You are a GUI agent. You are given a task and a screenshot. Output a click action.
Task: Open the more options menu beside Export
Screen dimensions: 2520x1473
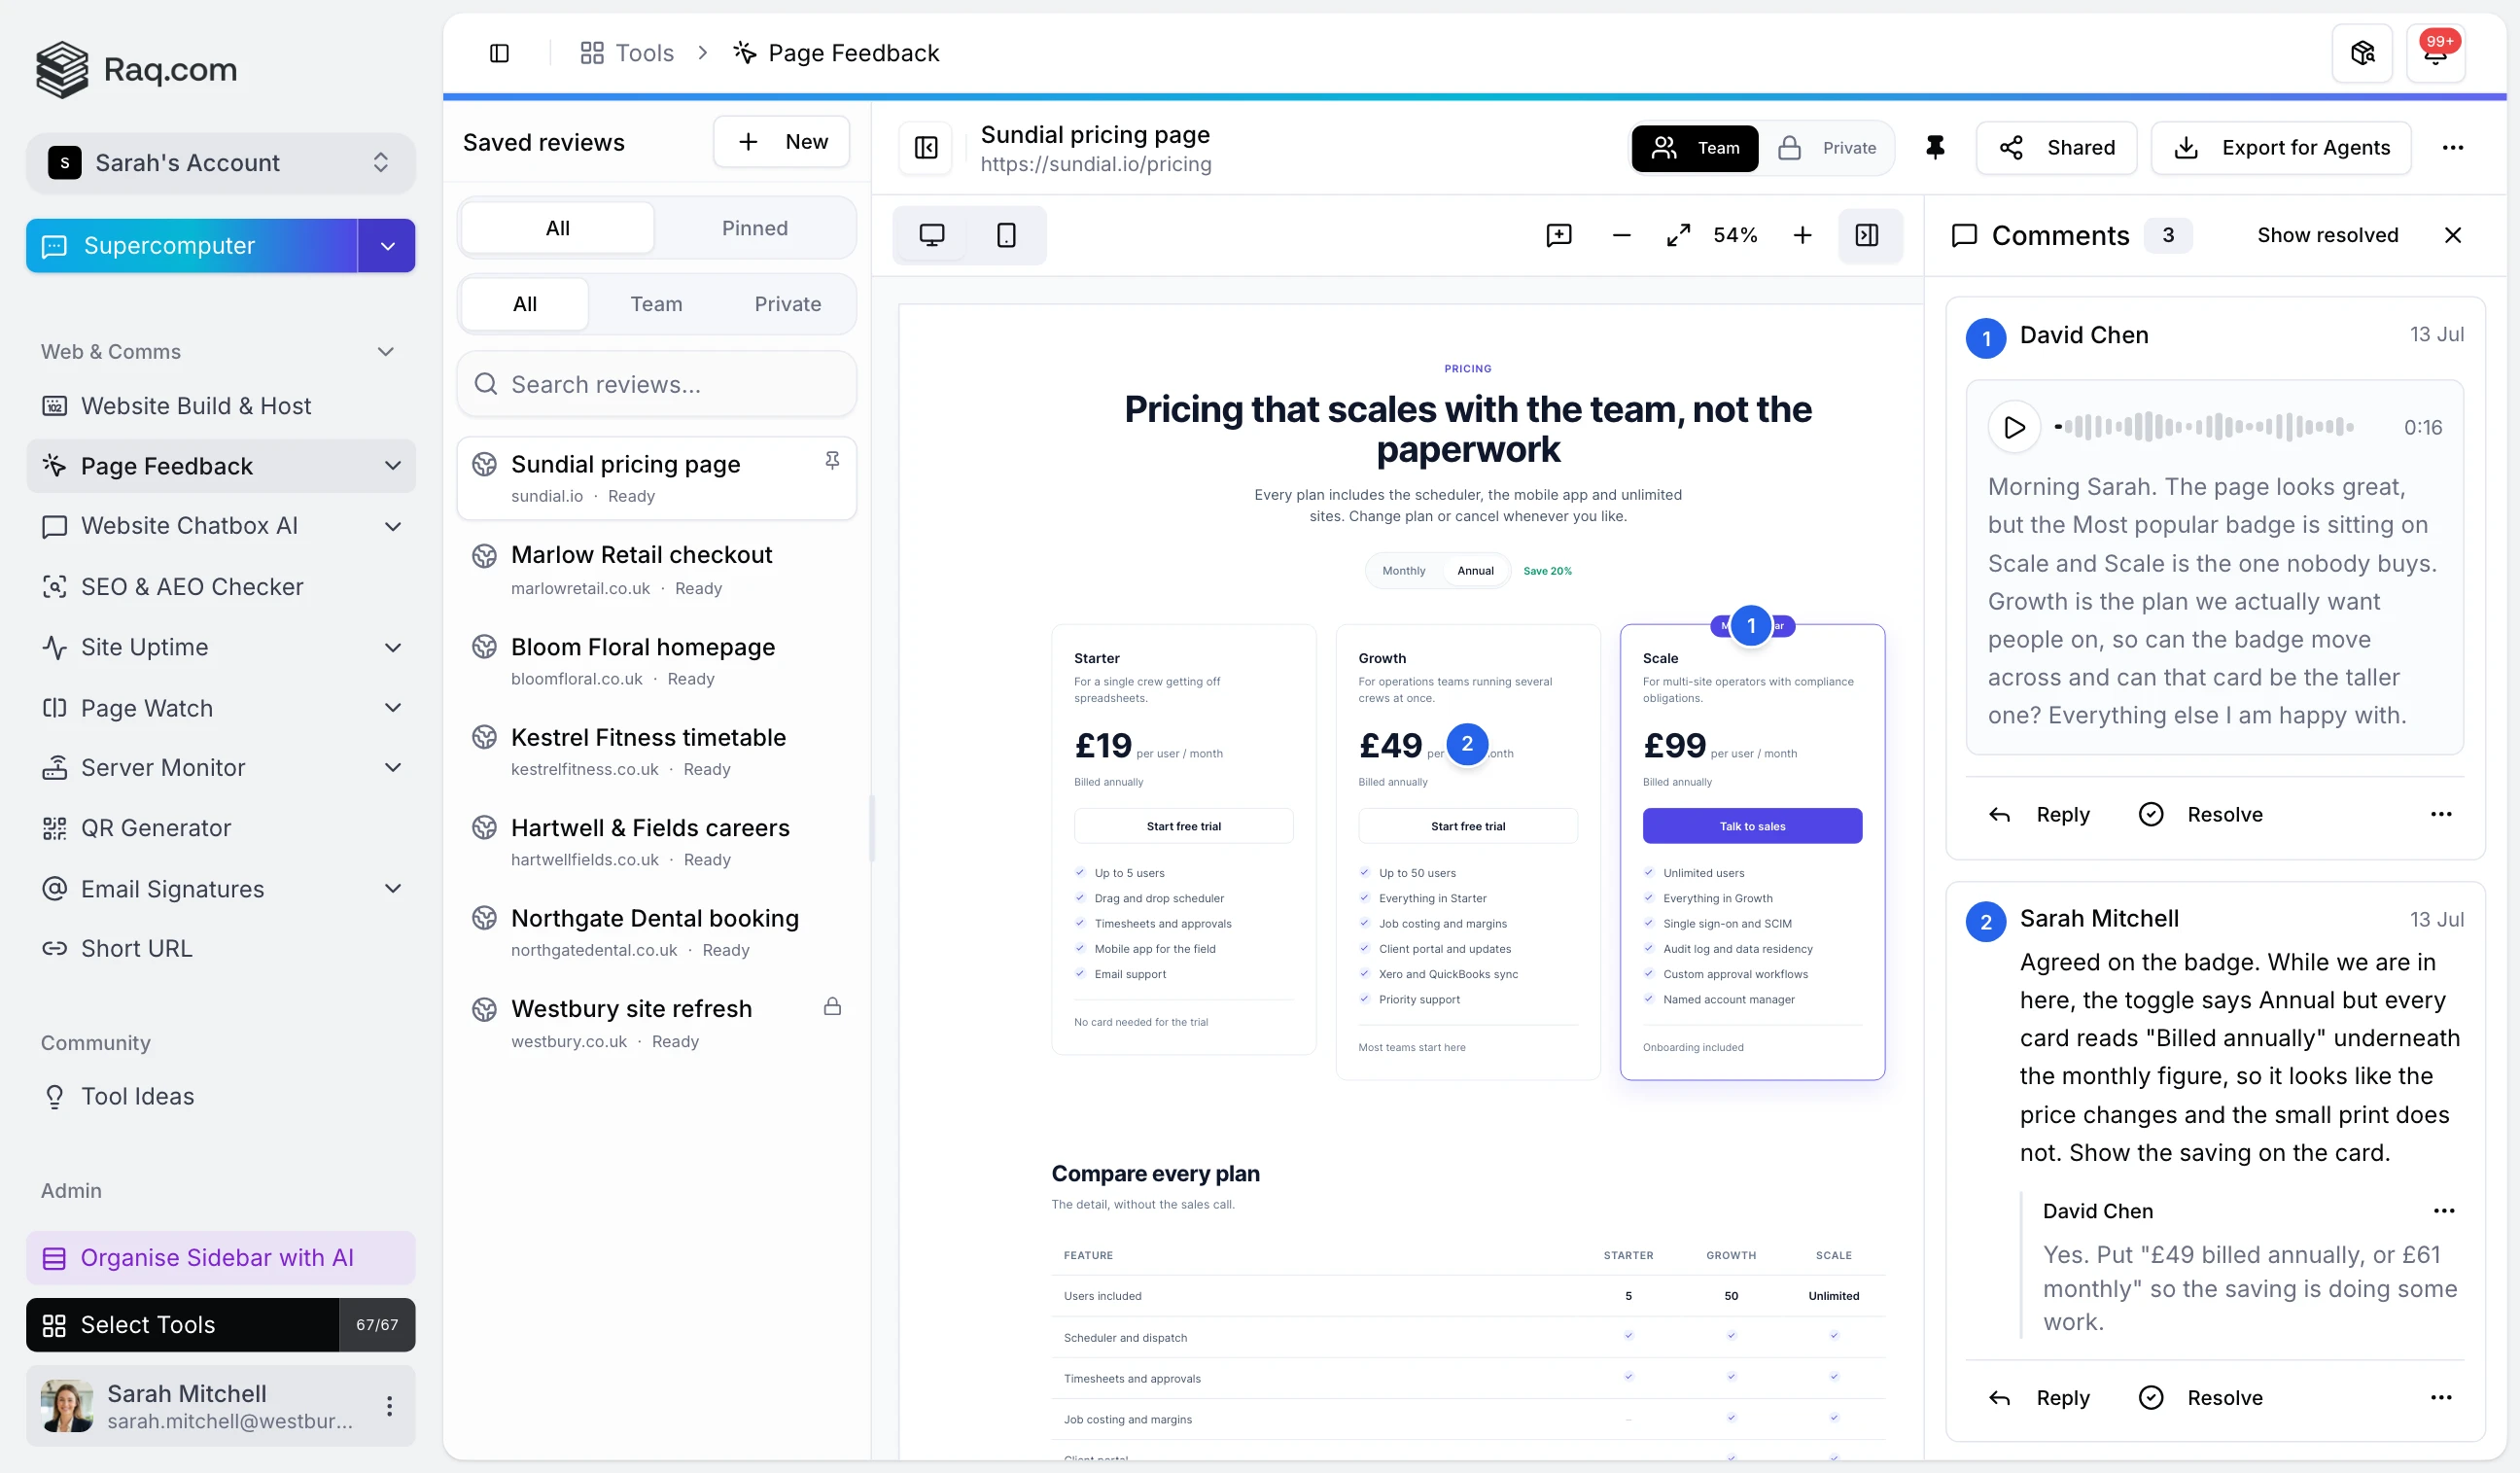pyautogui.click(x=2452, y=148)
